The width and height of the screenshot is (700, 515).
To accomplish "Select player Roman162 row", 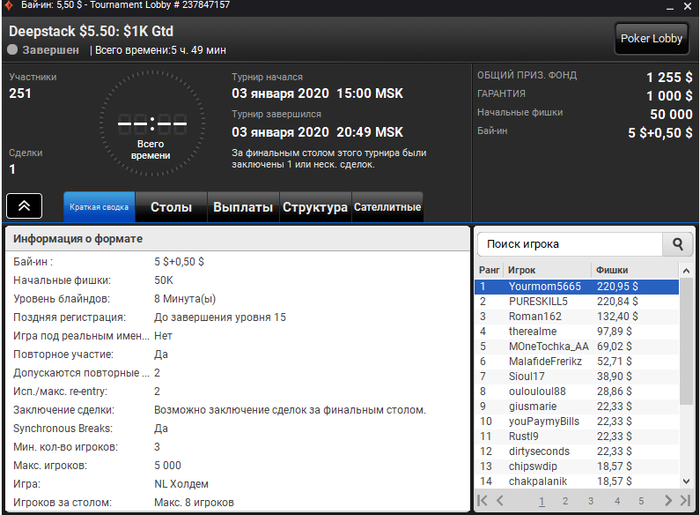I will point(577,316).
